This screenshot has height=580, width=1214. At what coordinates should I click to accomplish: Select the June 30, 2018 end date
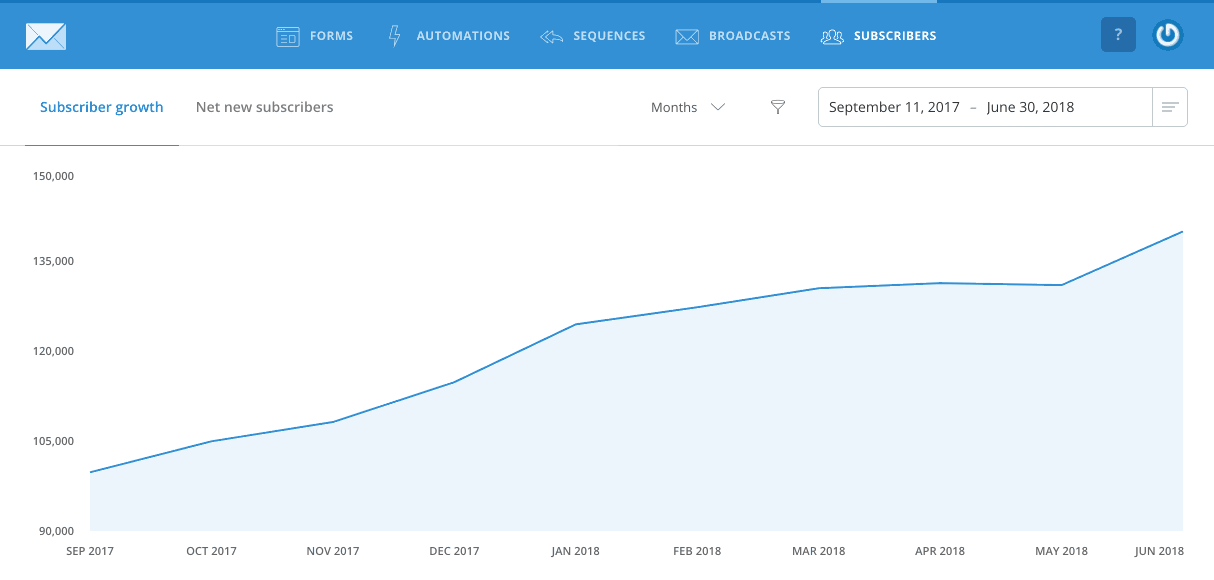click(1030, 107)
